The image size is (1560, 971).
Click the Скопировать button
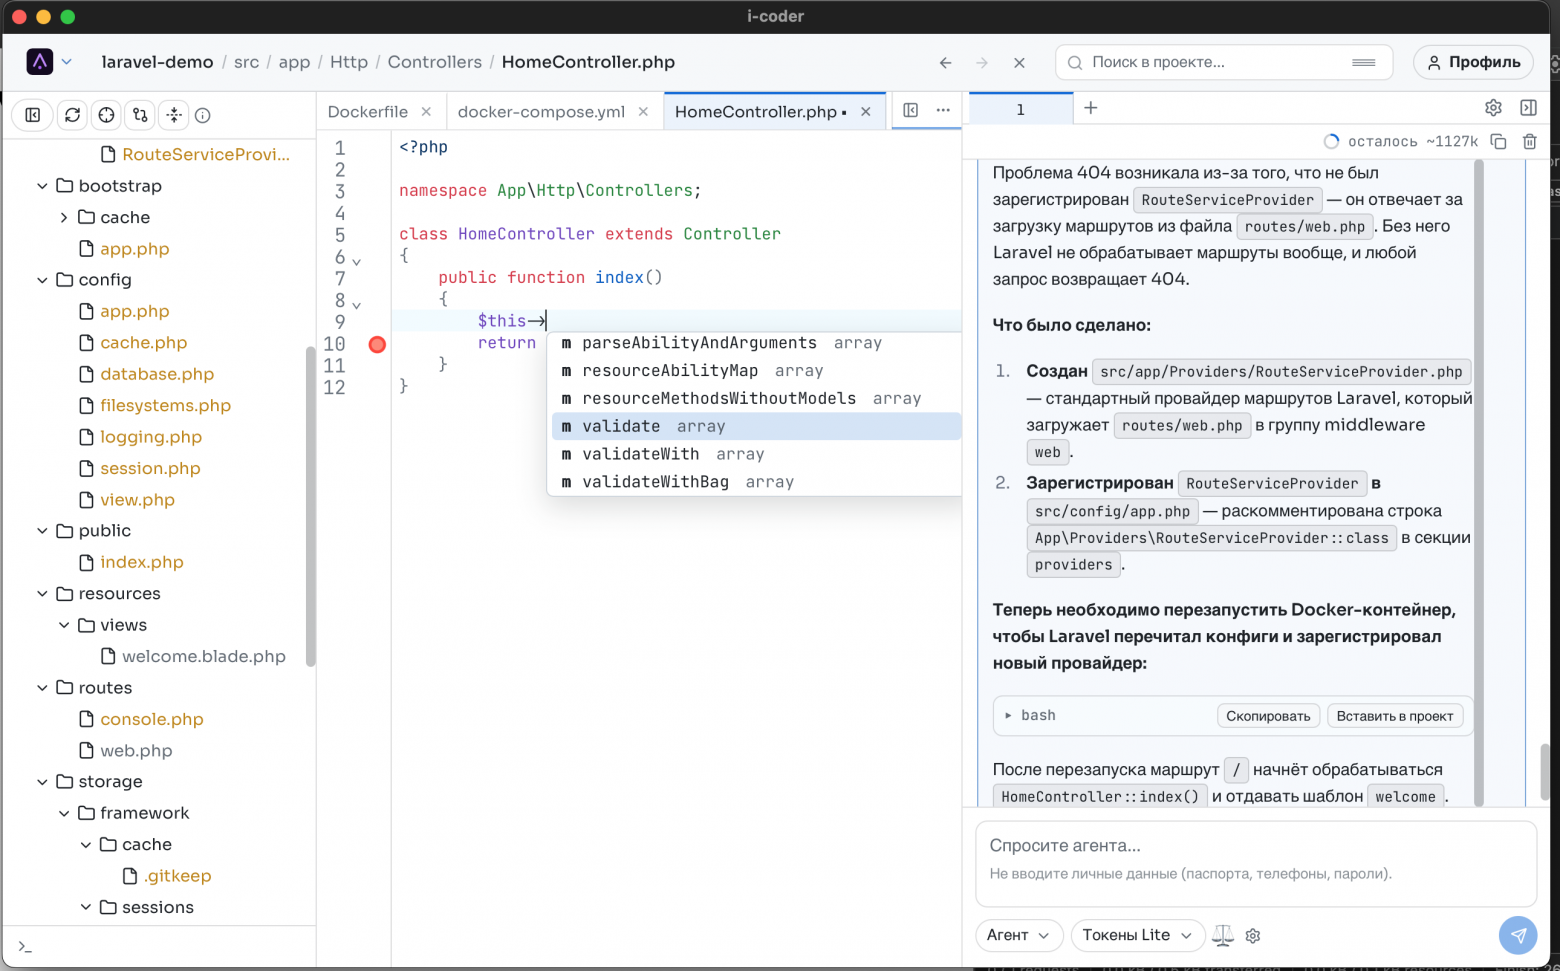pyautogui.click(x=1268, y=716)
